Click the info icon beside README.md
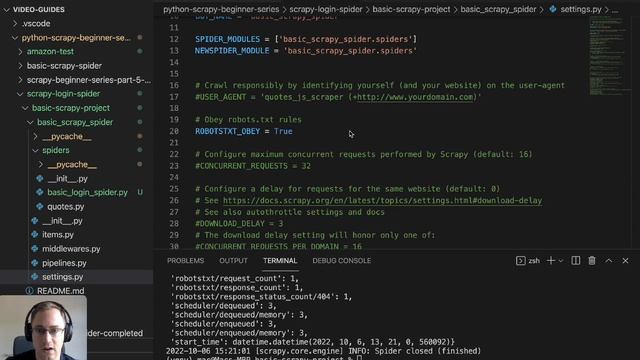640x360 pixels. (29, 291)
